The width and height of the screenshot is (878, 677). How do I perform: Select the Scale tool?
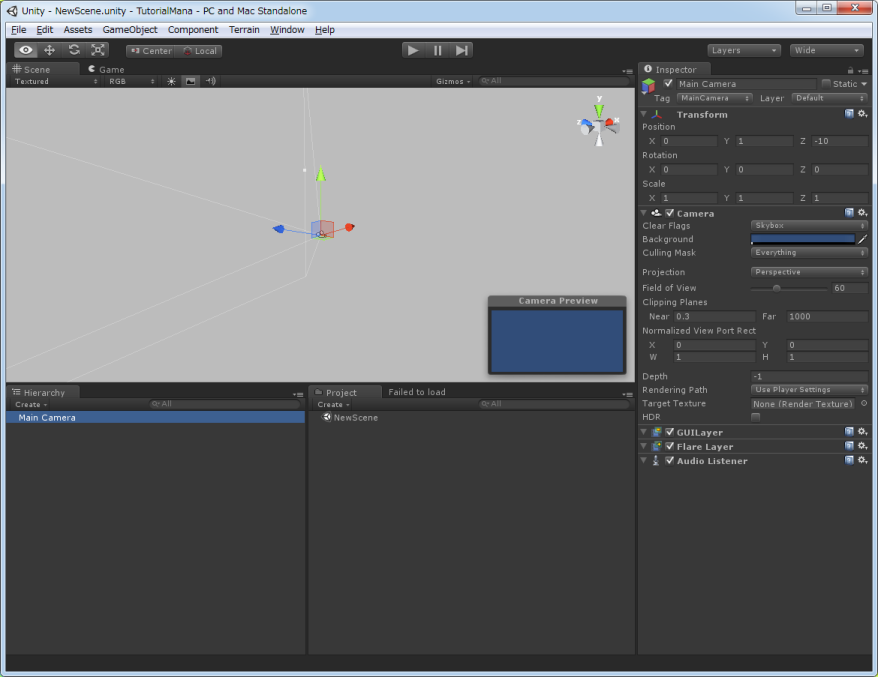click(x=98, y=50)
